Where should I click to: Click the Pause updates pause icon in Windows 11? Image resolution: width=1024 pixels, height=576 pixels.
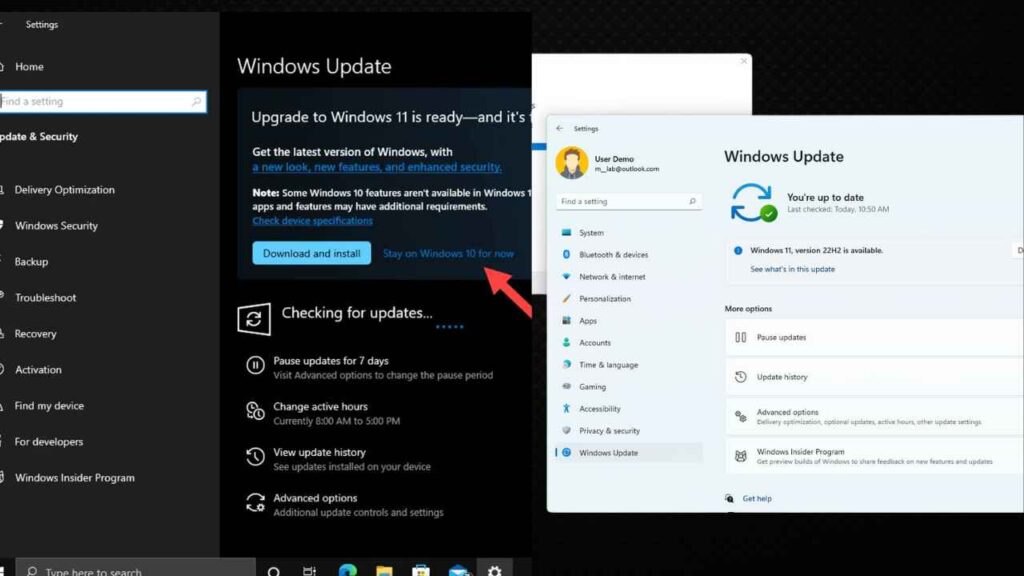741,337
